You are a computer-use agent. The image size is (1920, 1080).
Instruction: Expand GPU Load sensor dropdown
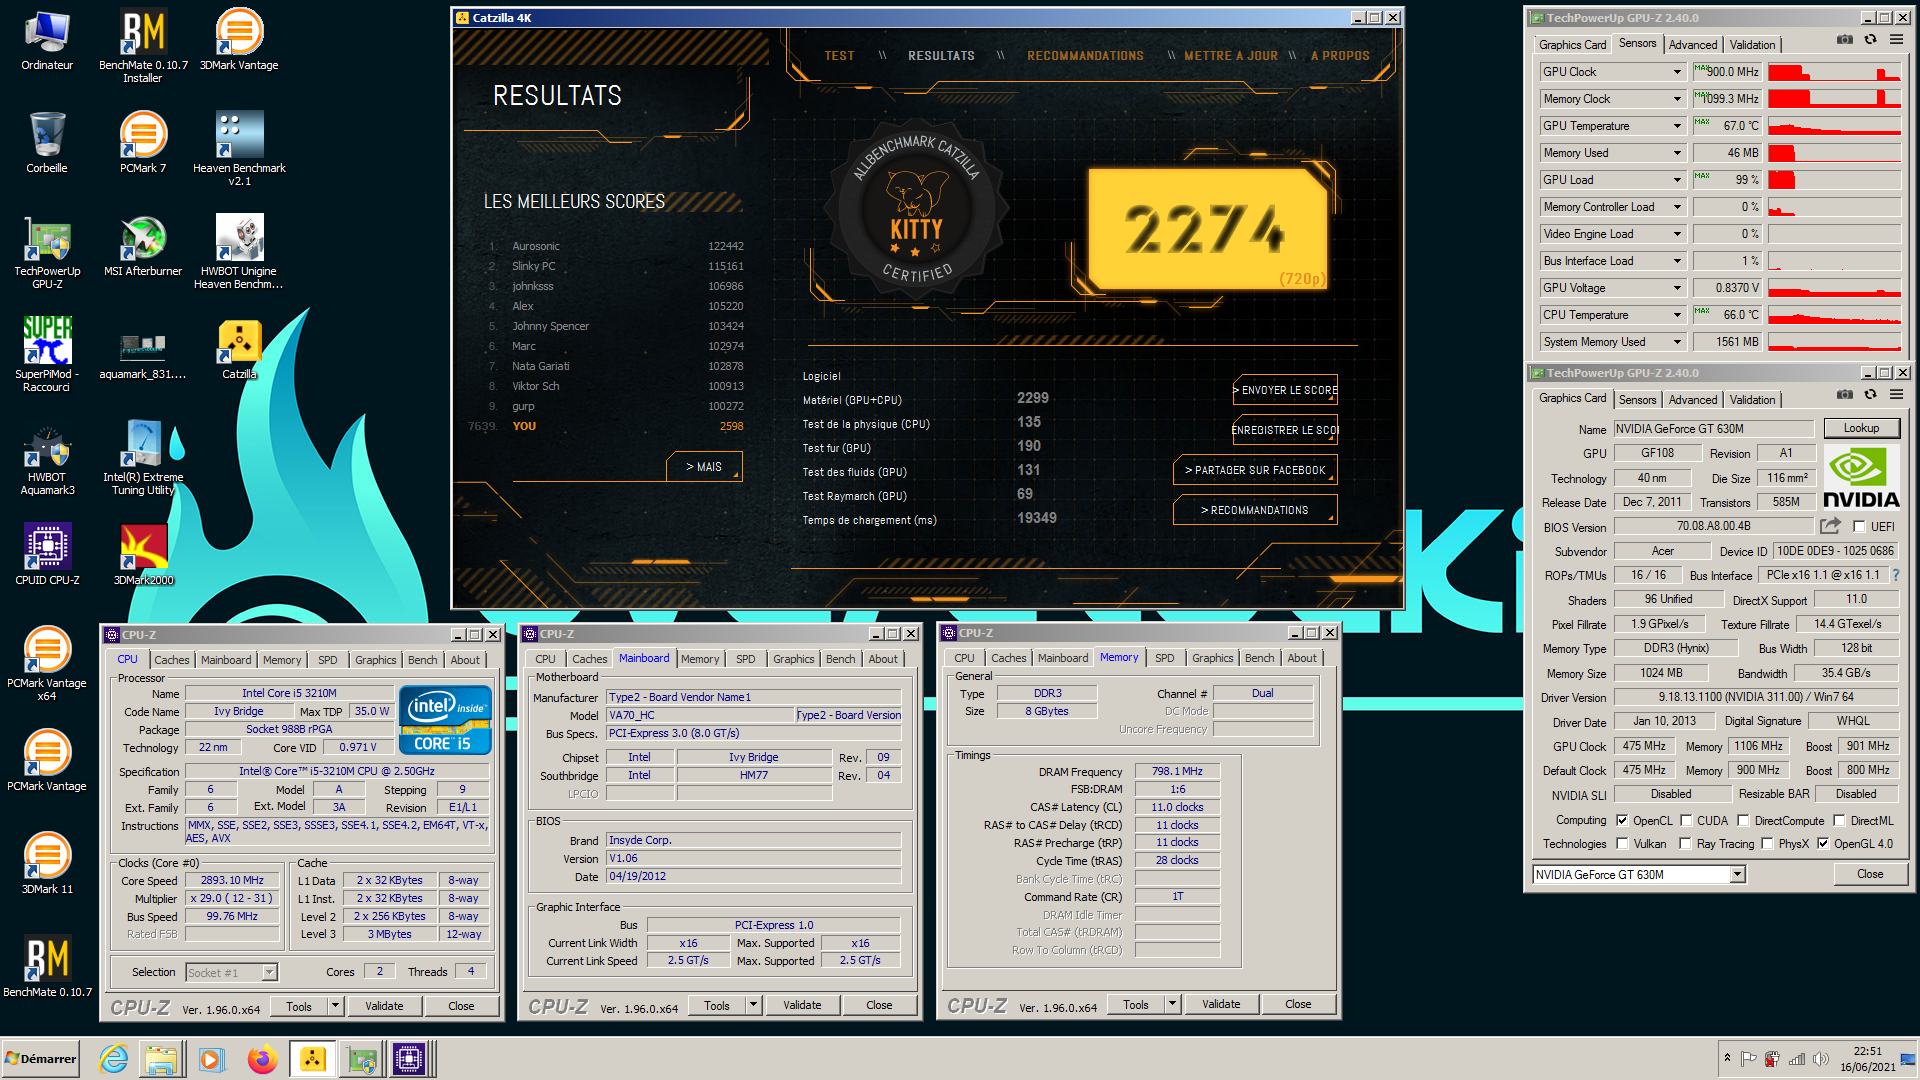coord(1677,180)
